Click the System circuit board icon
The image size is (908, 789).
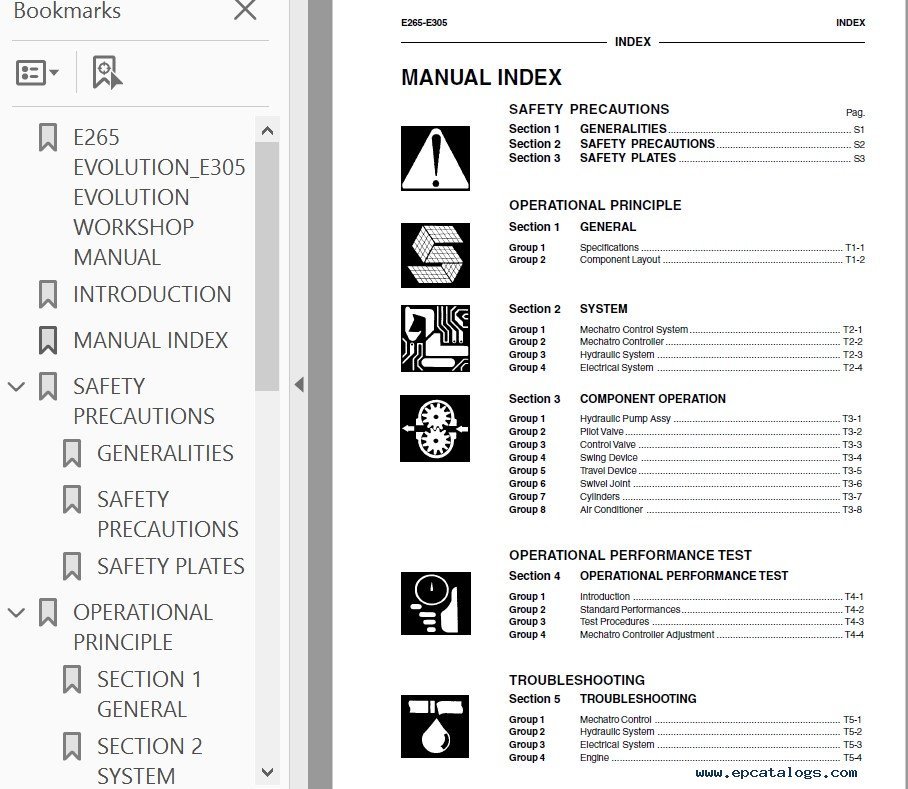[435, 338]
